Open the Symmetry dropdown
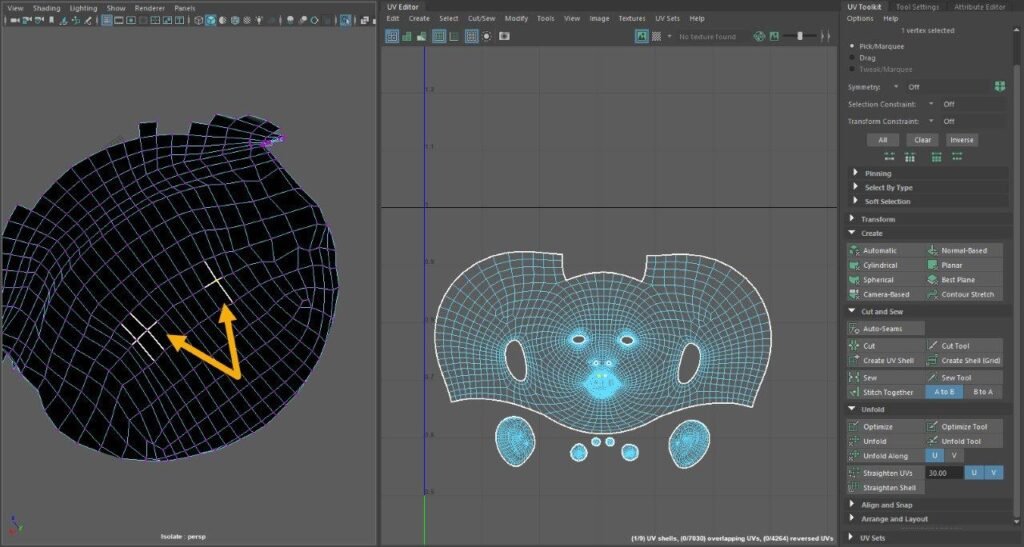The image size is (1024, 547). coord(895,87)
